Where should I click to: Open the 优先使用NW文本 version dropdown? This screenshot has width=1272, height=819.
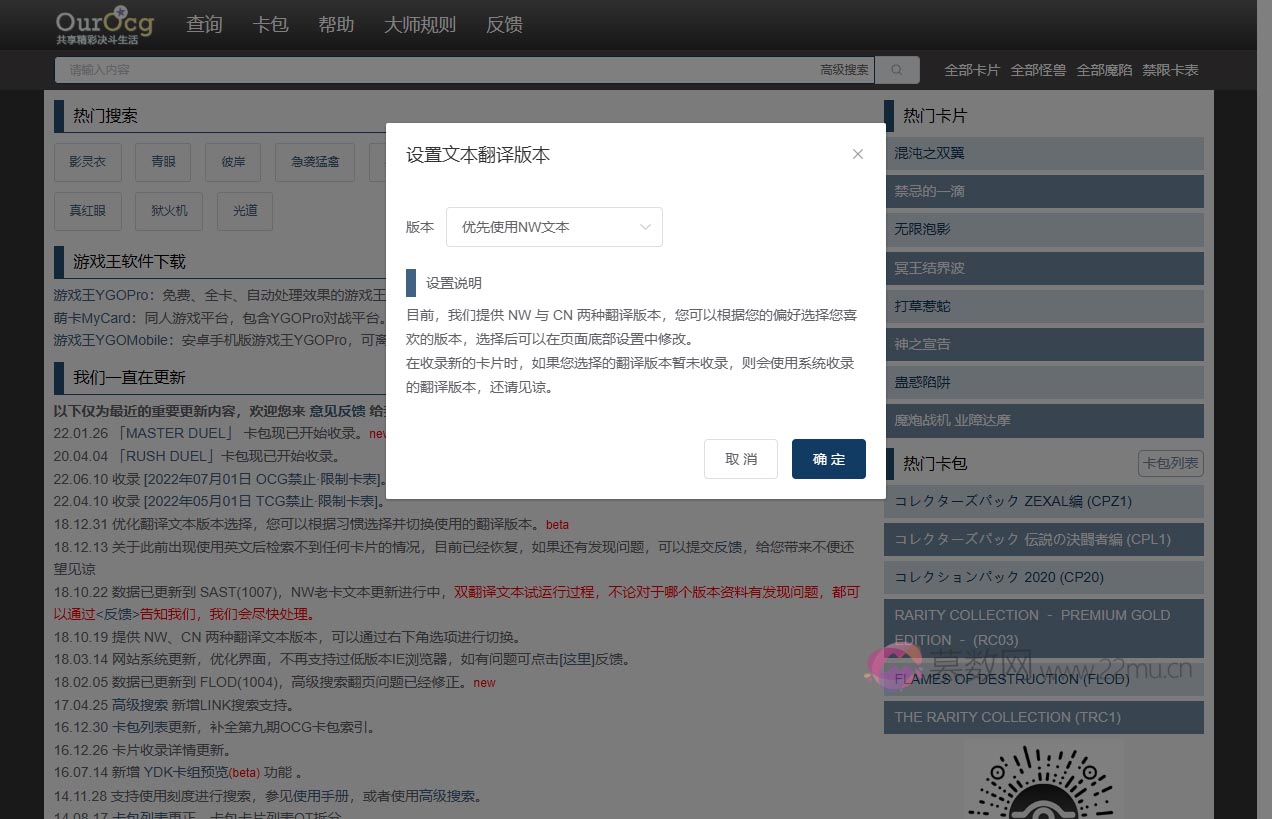[554, 227]
